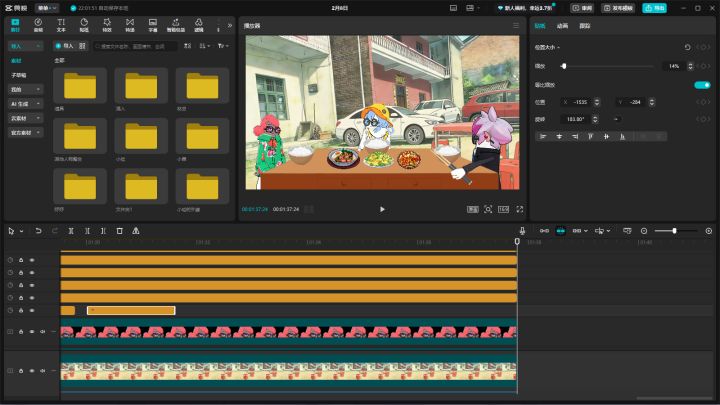Reset the position and size settings

point(687,47)
